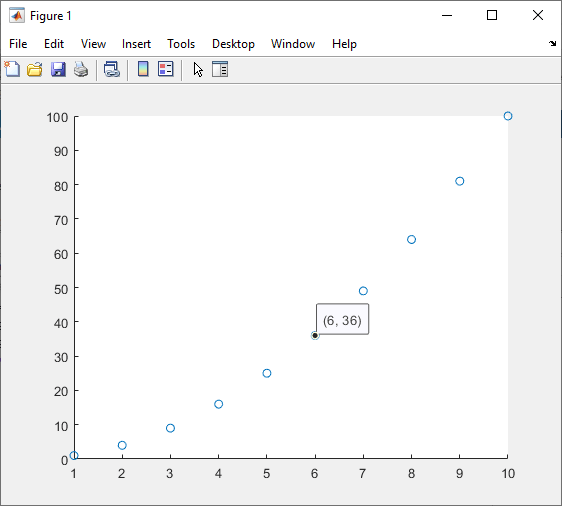Click the y-axis tick label 70
Viewport: 562px width, 506px height.
click(x=61, y=220)
